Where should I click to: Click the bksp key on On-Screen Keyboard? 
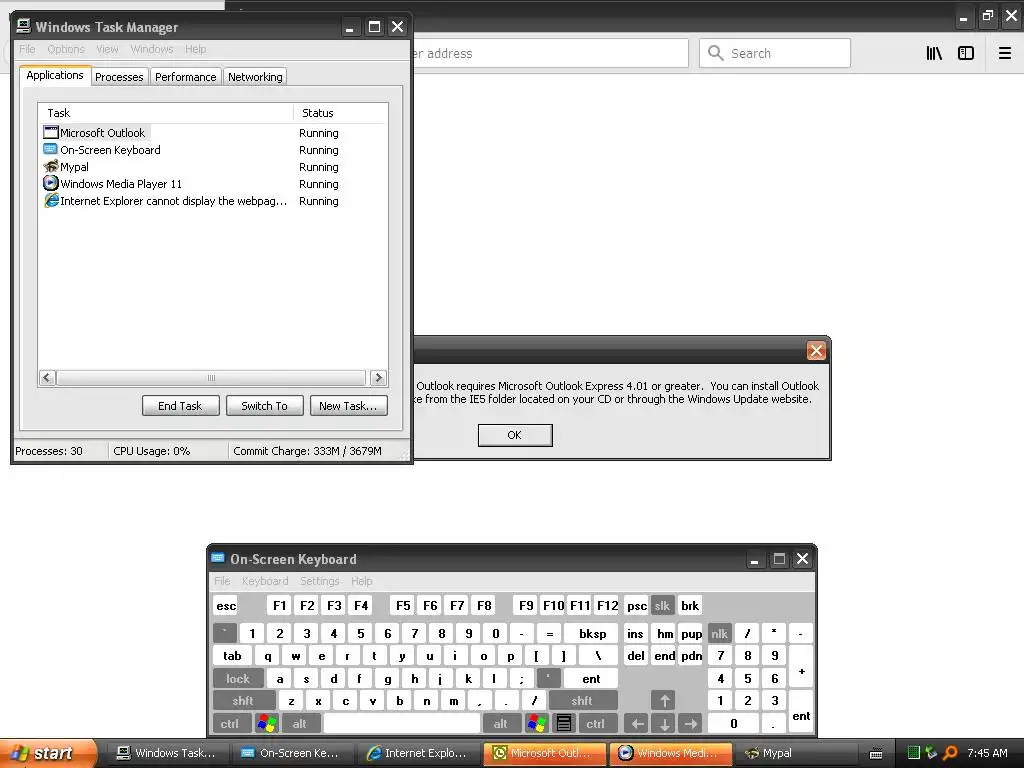pyautogui.click(x=592, y=633)
